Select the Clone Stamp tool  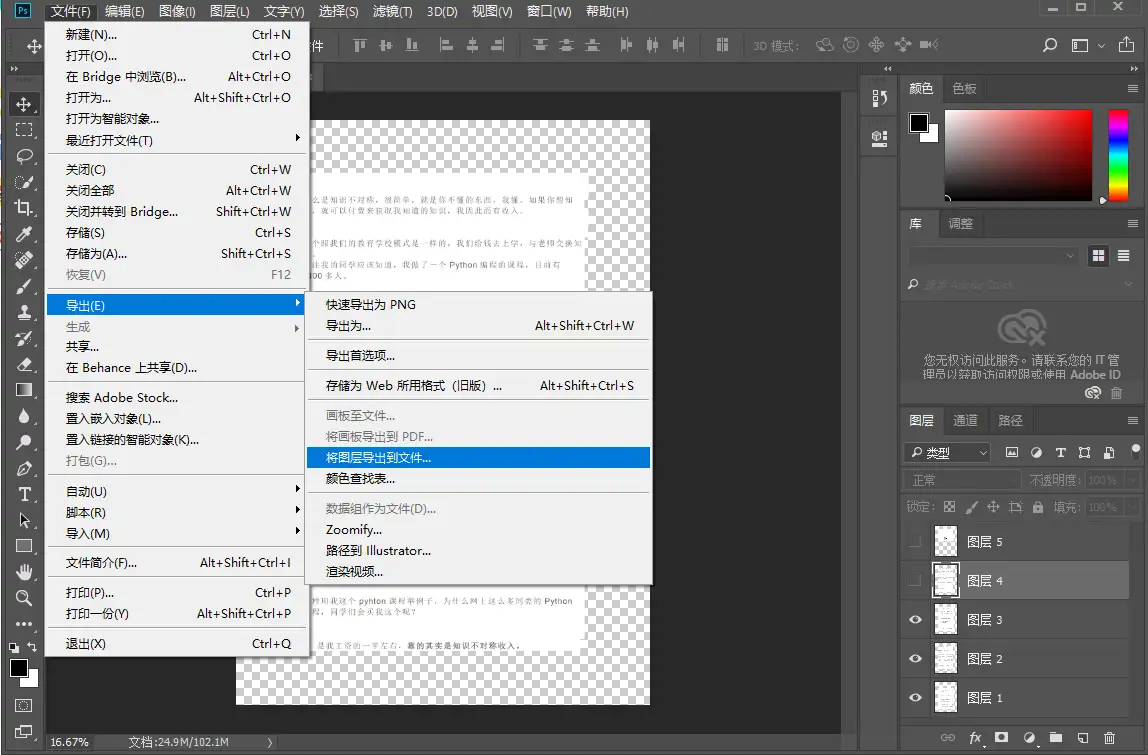coord(24,312)
